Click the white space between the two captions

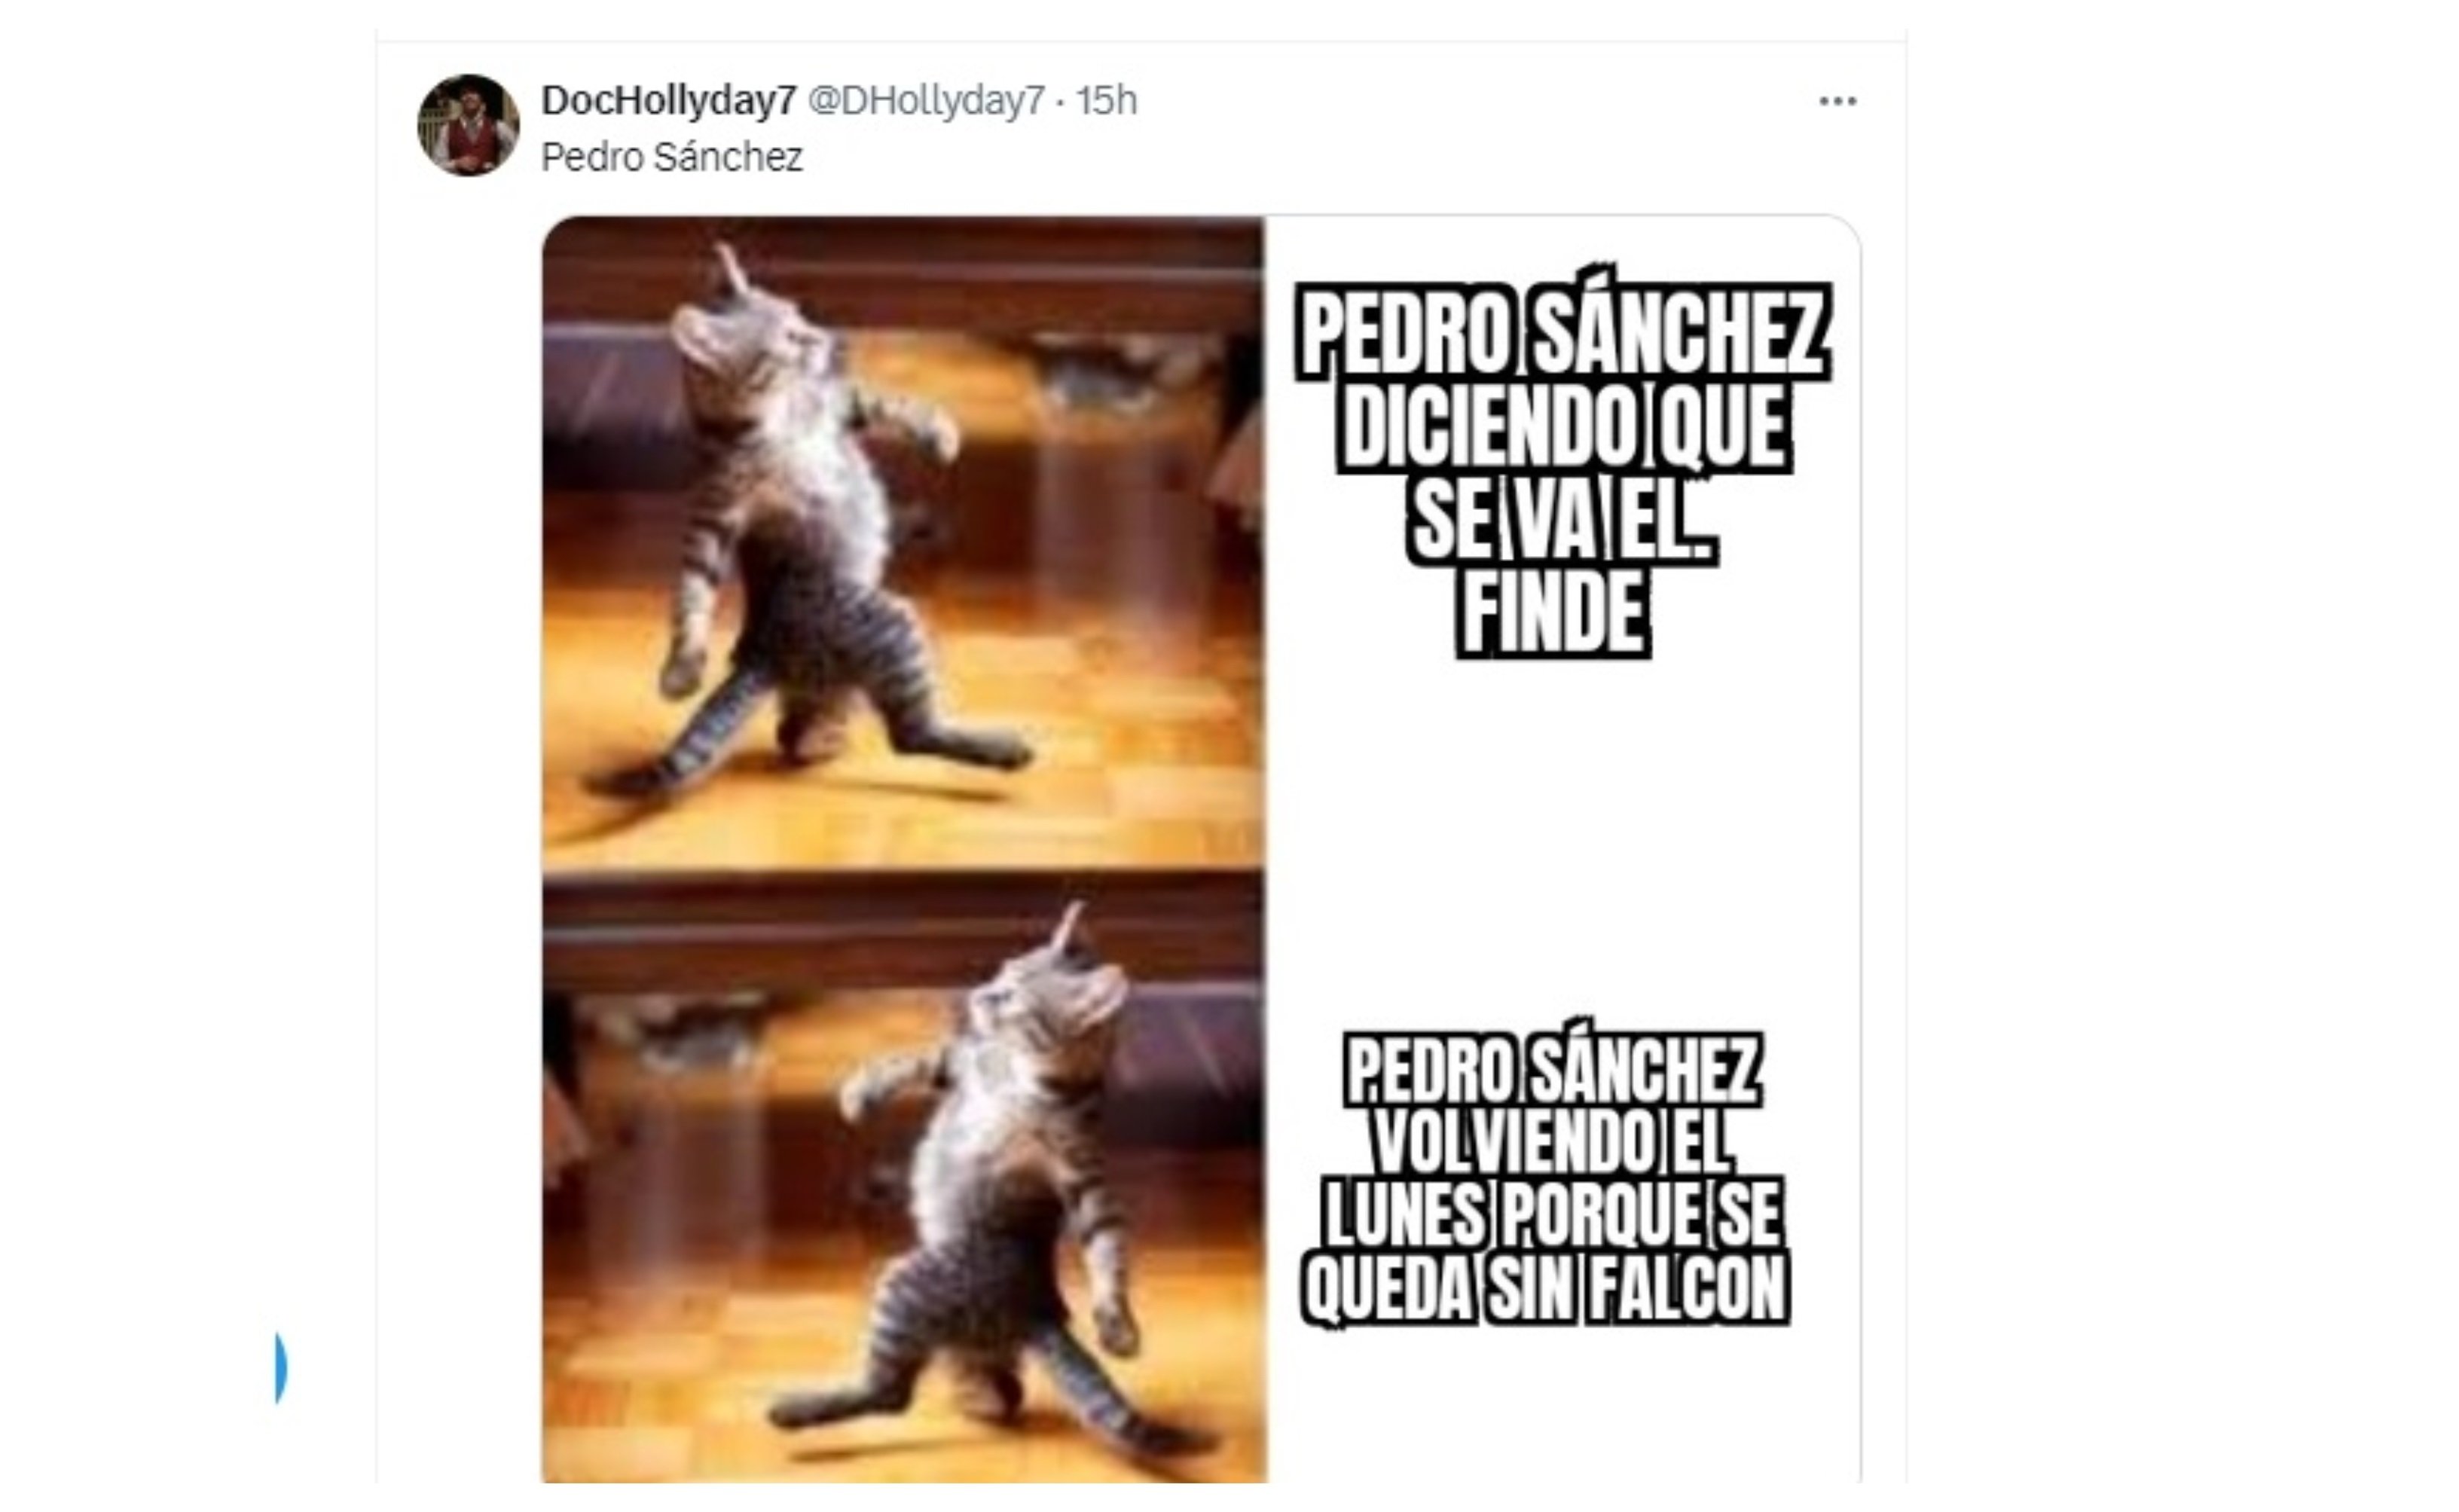coord(1562,845)
